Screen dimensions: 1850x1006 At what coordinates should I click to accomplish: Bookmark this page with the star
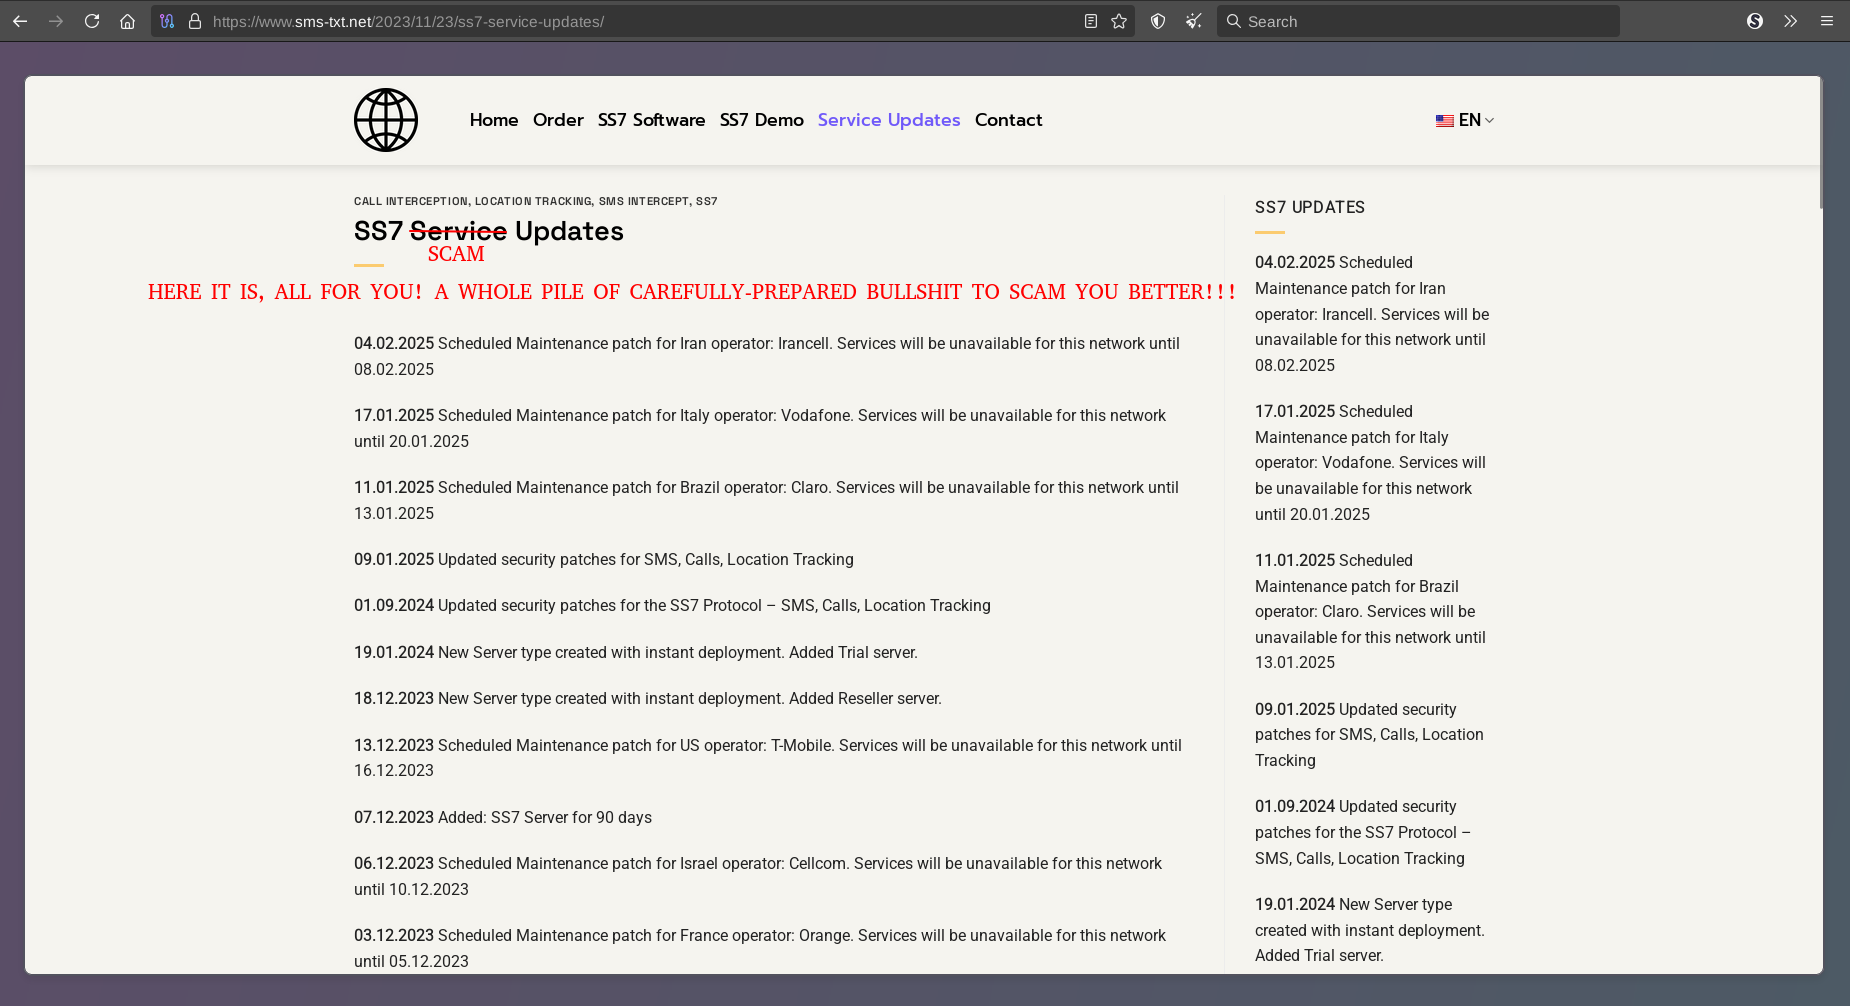1119,21
